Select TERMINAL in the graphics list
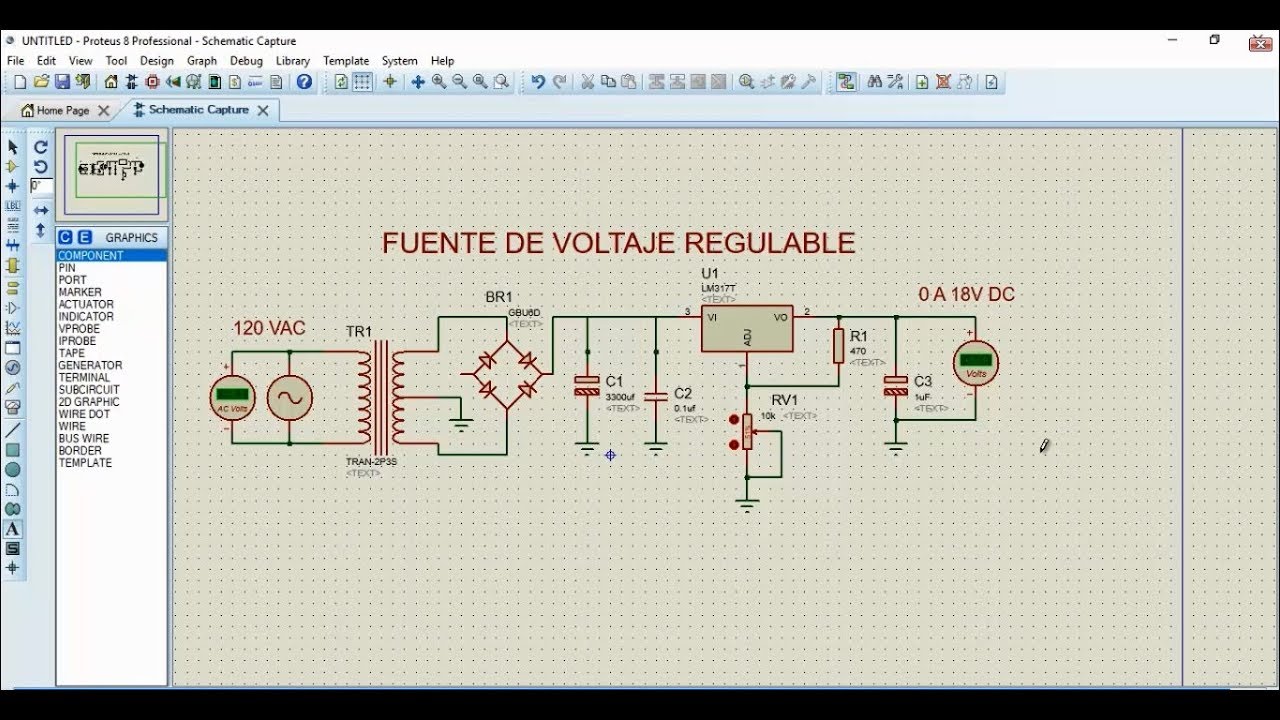The width and height of the screenshot is (1280, 720). tap(111, 377)
